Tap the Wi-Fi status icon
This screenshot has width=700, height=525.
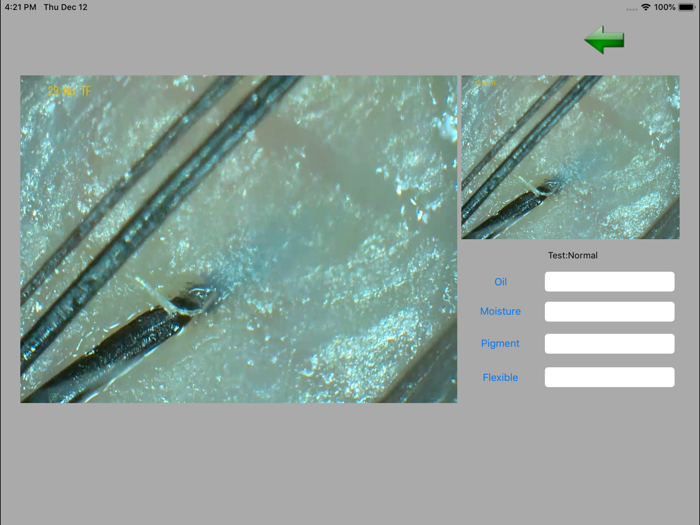click(645, 7)
